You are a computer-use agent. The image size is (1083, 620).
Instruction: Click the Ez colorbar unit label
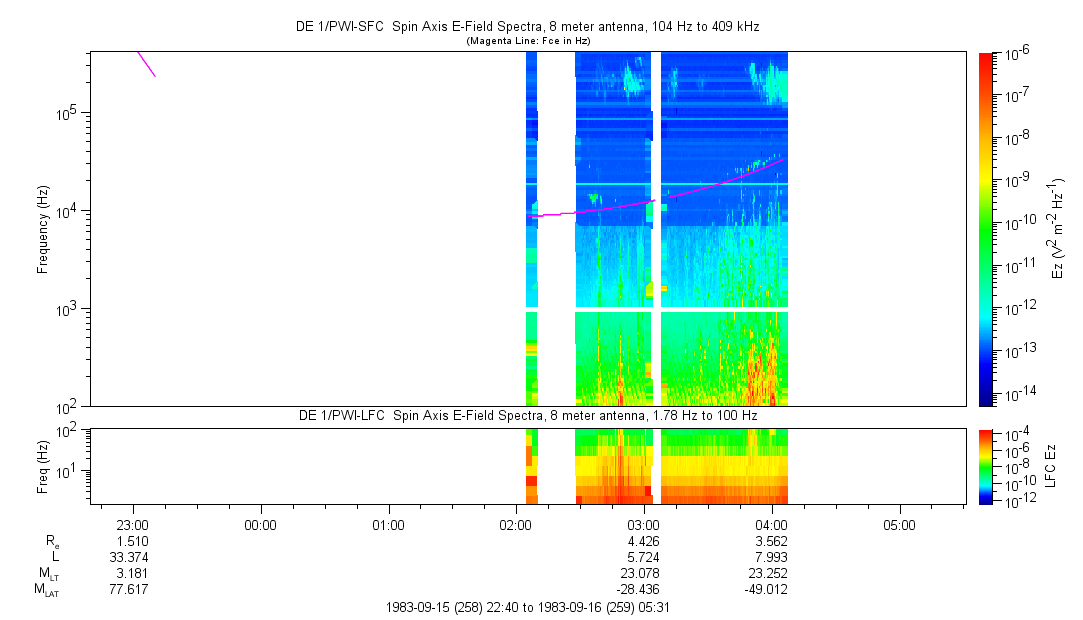[1058, 227]
